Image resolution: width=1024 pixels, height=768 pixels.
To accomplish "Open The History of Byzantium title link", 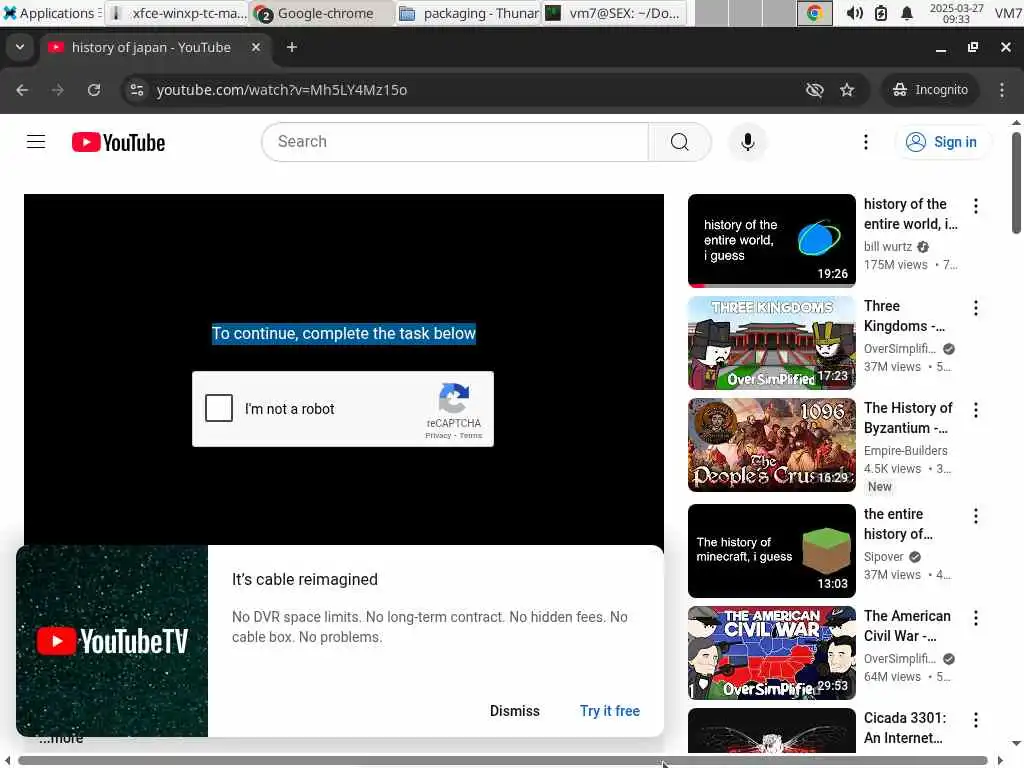I will click(x=908, y=418).
